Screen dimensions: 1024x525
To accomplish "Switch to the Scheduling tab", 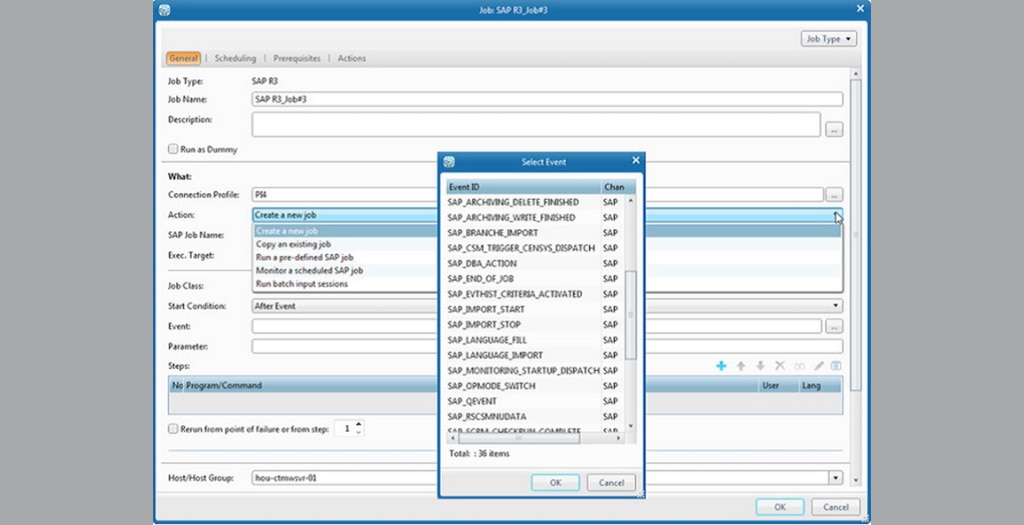I will (x=235, y=59).
